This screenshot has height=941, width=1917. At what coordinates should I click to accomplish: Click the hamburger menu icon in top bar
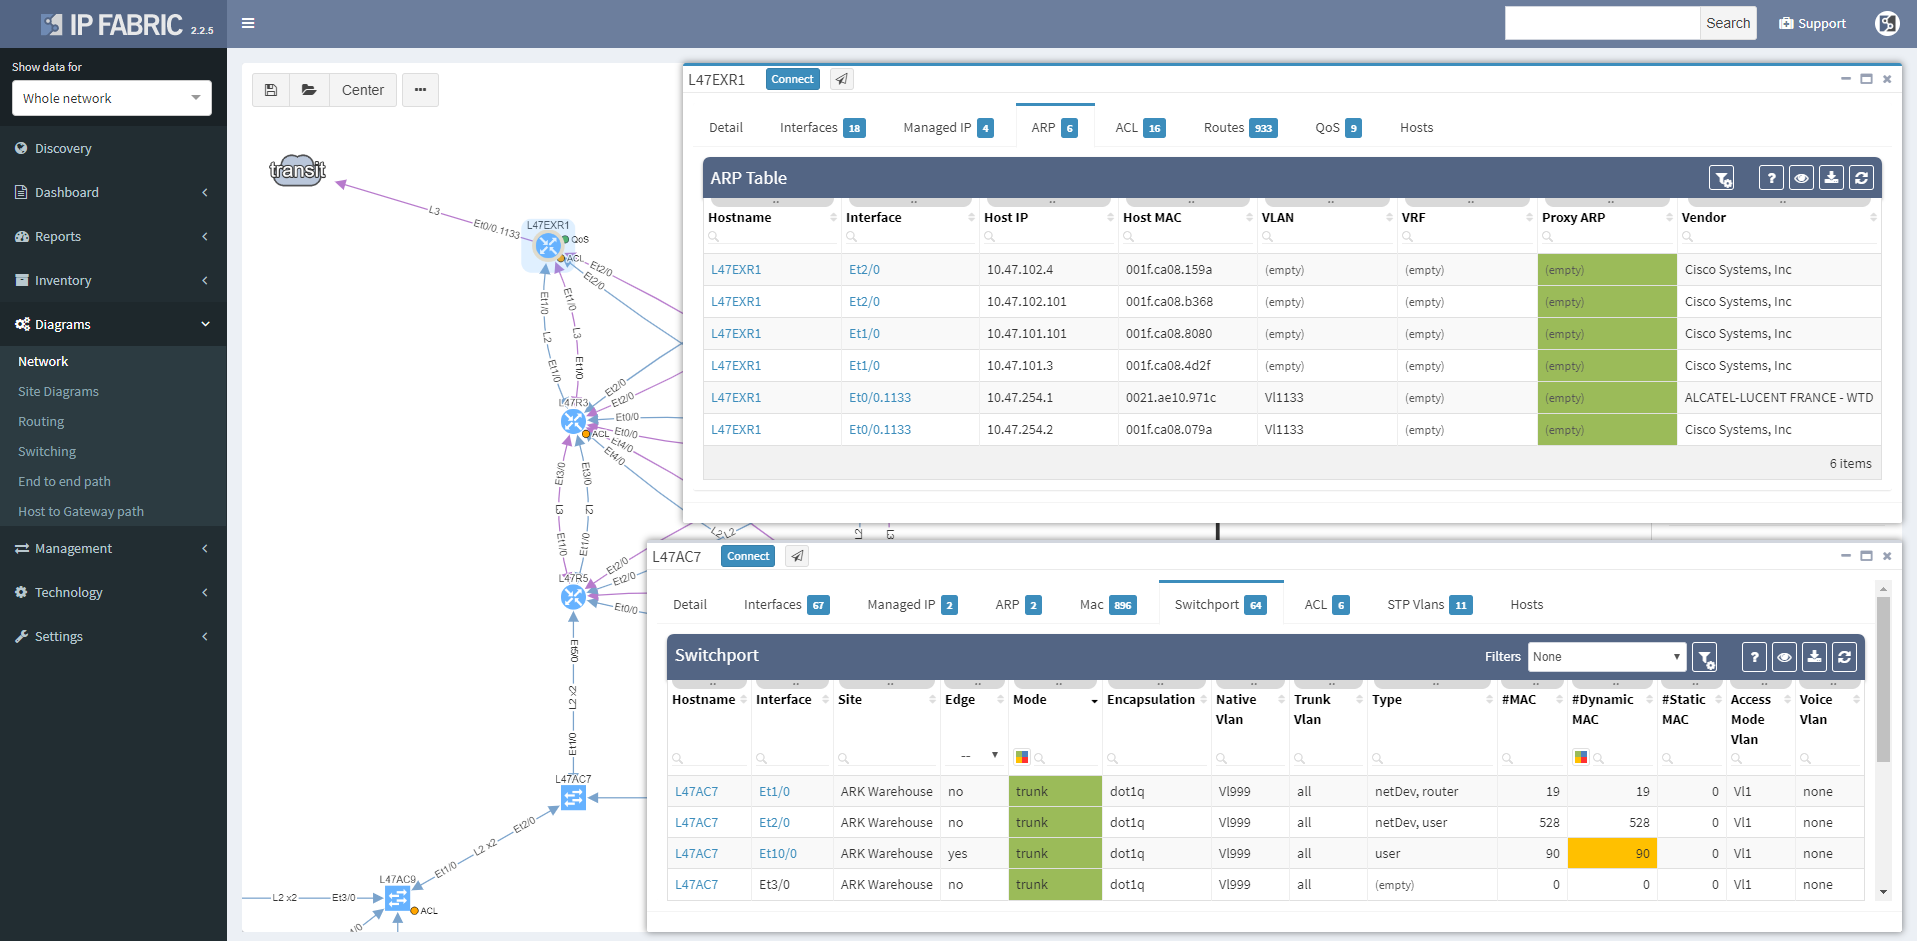coord(248,23)
